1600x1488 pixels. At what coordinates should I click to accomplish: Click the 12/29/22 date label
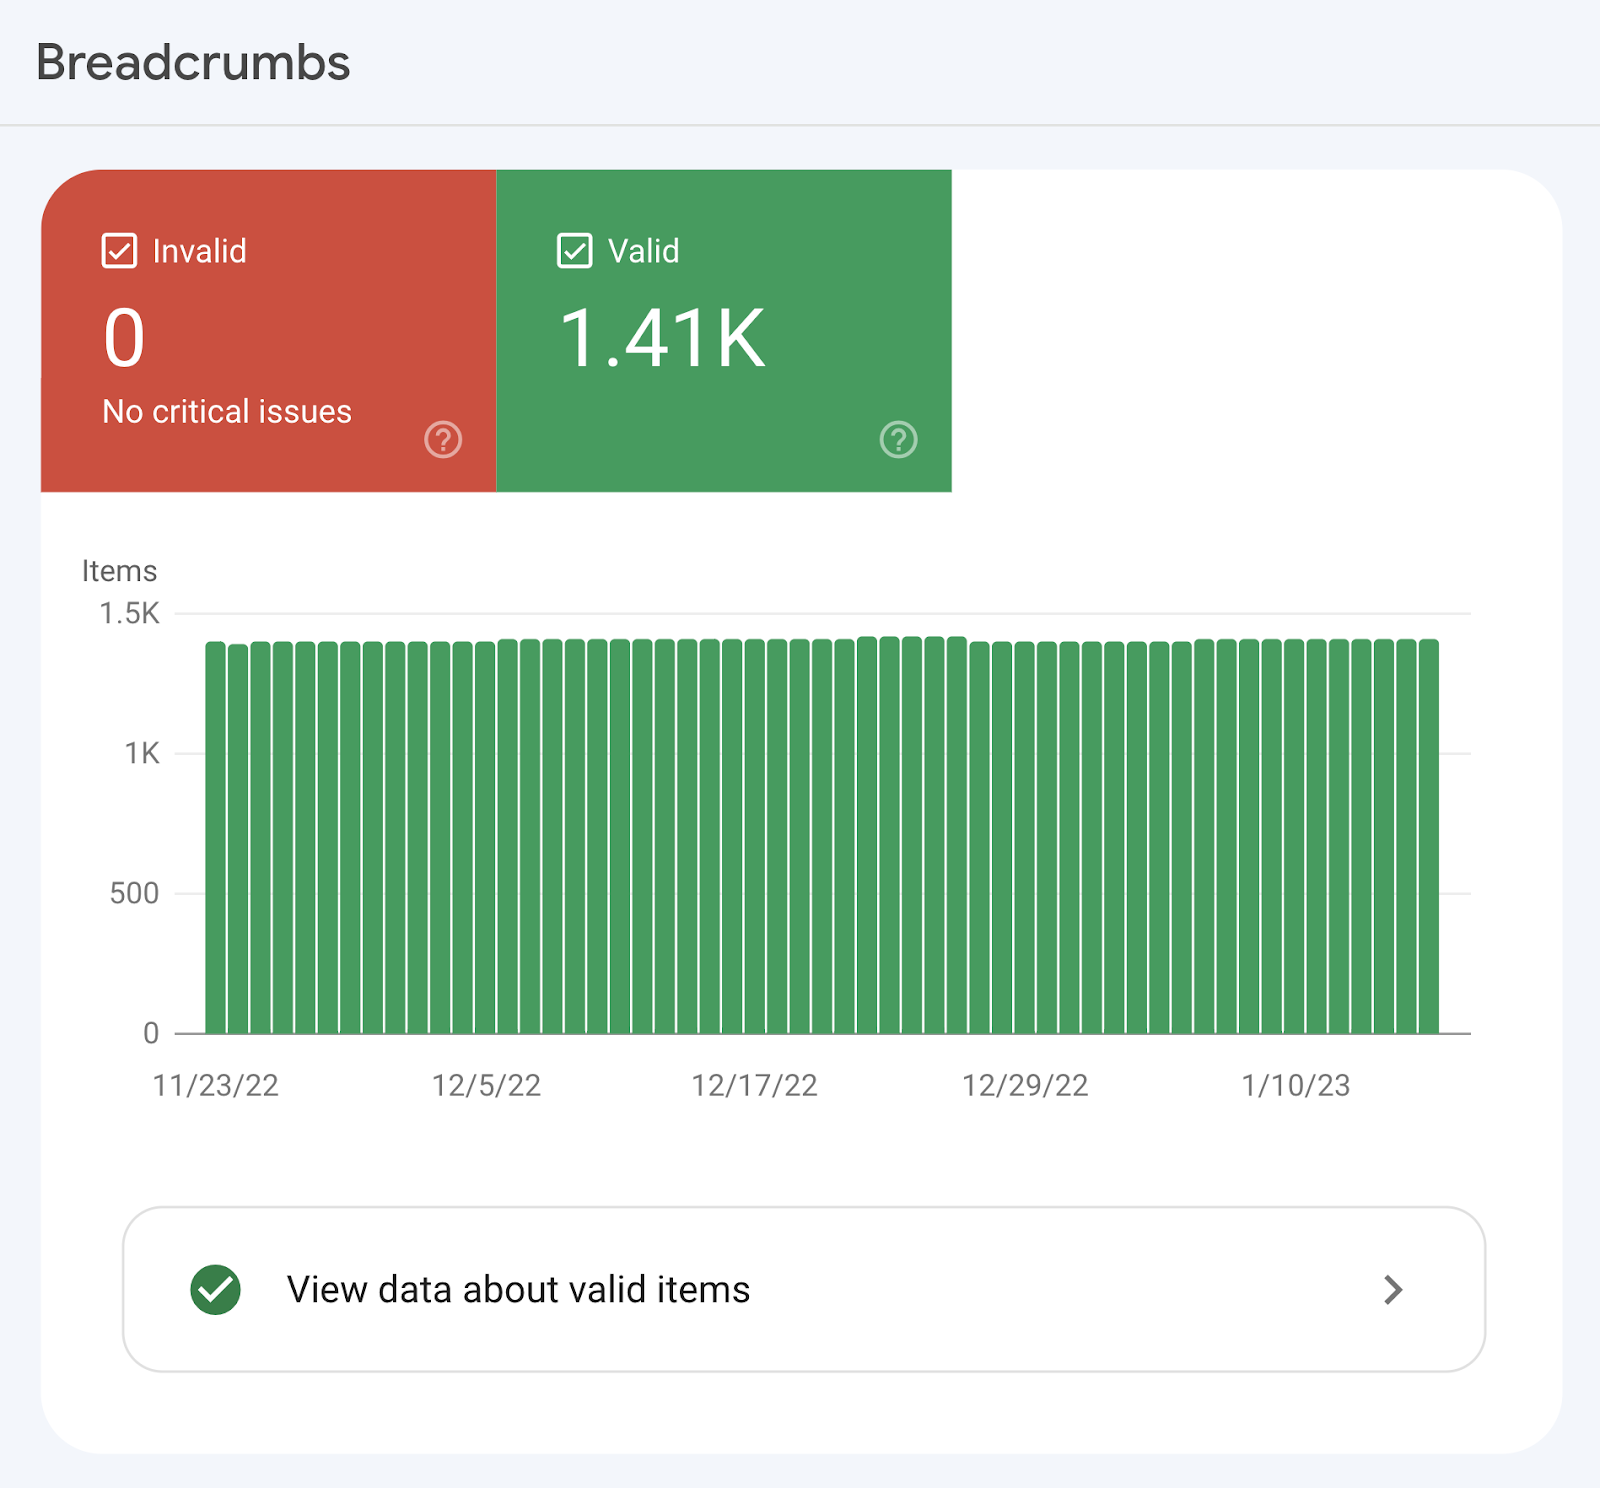click(1025, 1086)
